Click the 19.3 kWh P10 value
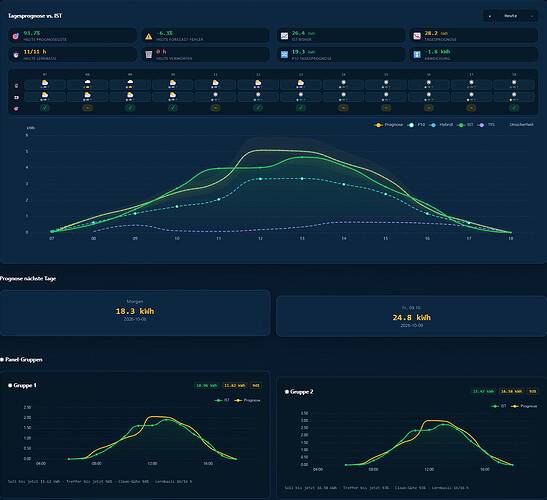 coord(304,52)
